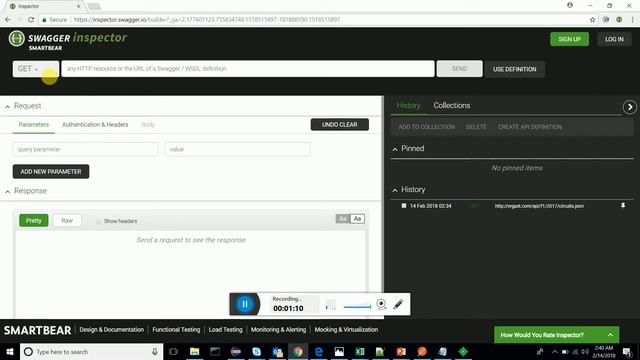Click the SIGN UP button
The image size is (640, 360).
click(569, 39)
